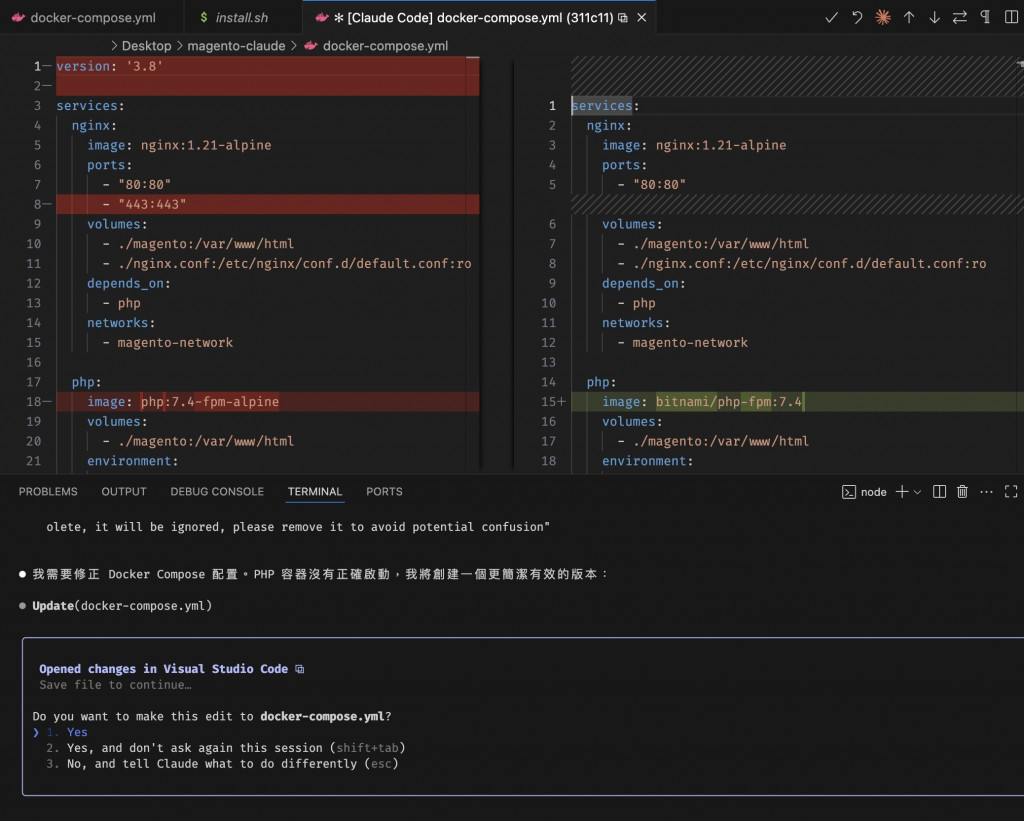Viewport: 1024px width, 821px height.
Task: Click php: service key in right pane
Action: (x=601, y=382)
